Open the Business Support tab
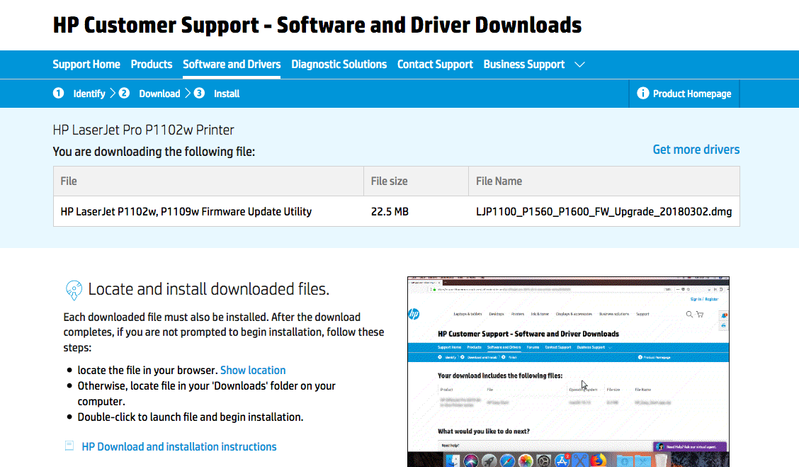Screen dimensions: 799x467 coord(524,65)
